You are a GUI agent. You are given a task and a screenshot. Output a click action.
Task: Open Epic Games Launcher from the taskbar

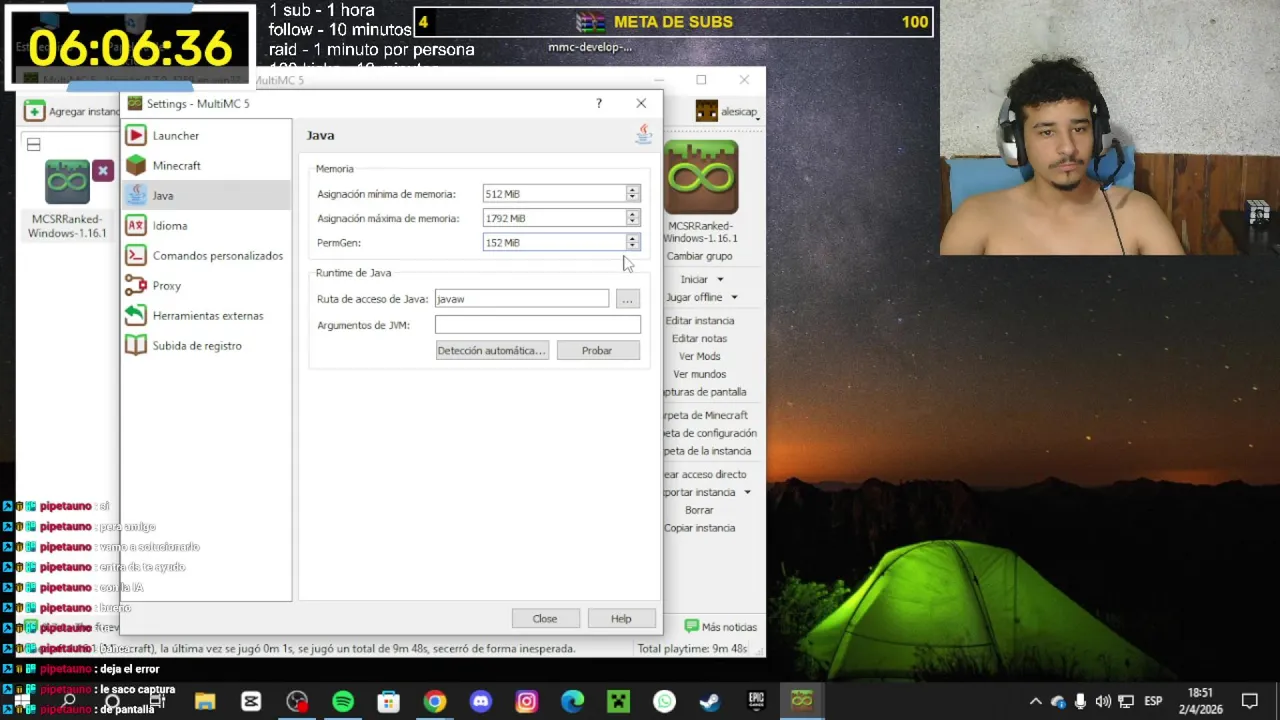[756, 702]
